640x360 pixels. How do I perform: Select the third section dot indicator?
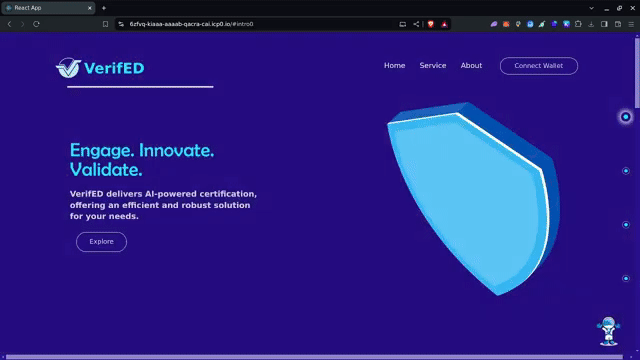625,225
